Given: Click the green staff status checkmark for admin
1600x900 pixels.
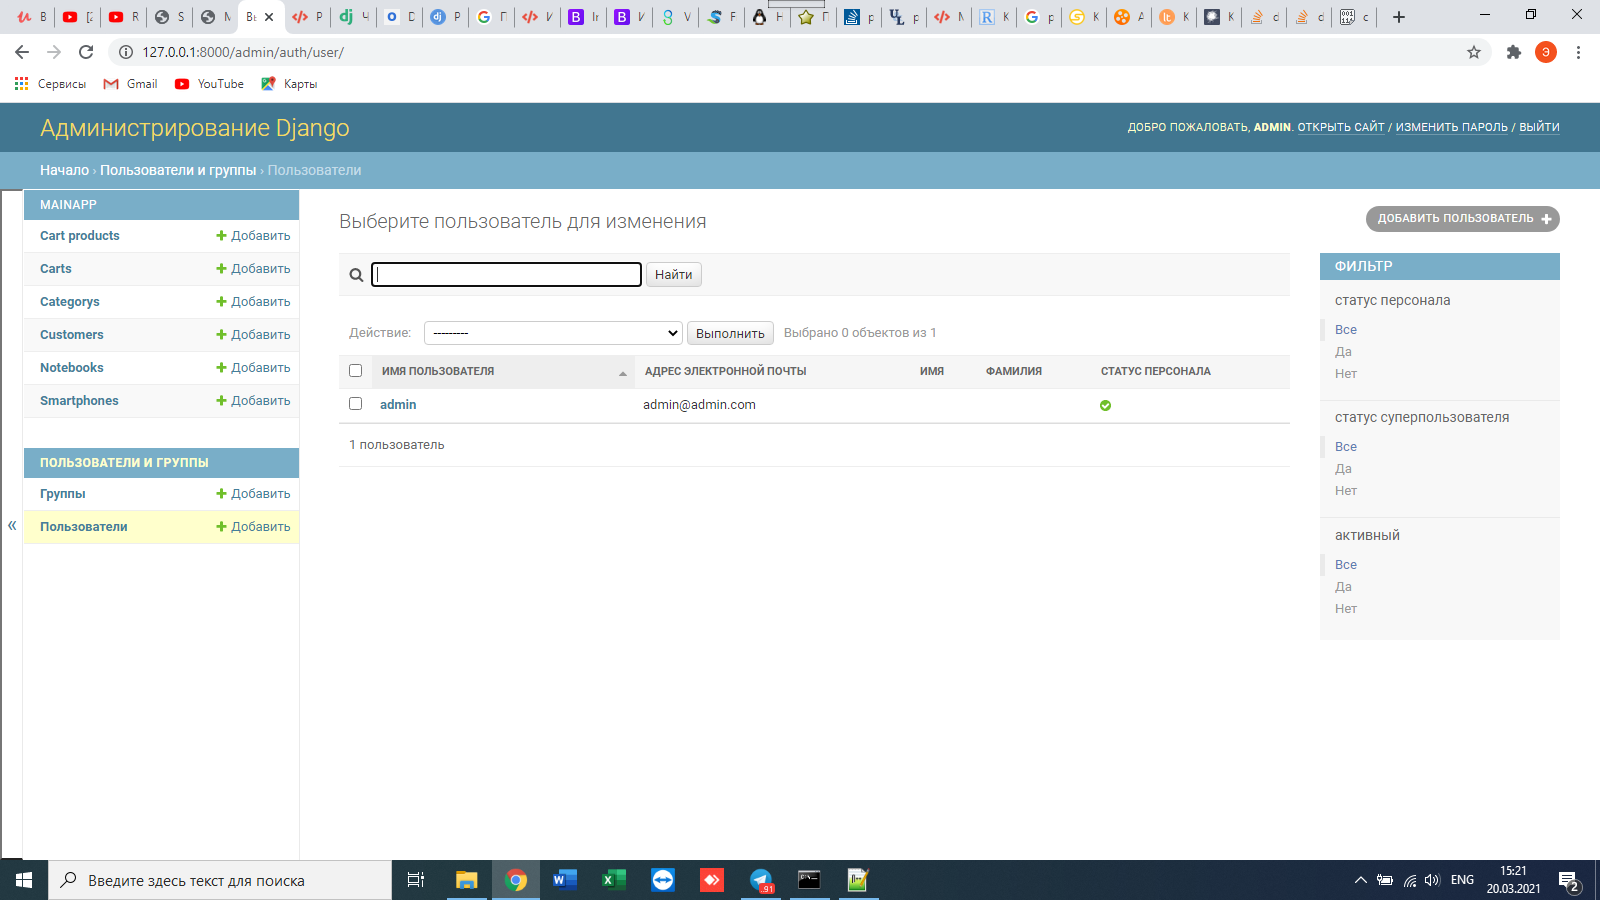Looking at the screenshot, I should [x=1105, y=405].
